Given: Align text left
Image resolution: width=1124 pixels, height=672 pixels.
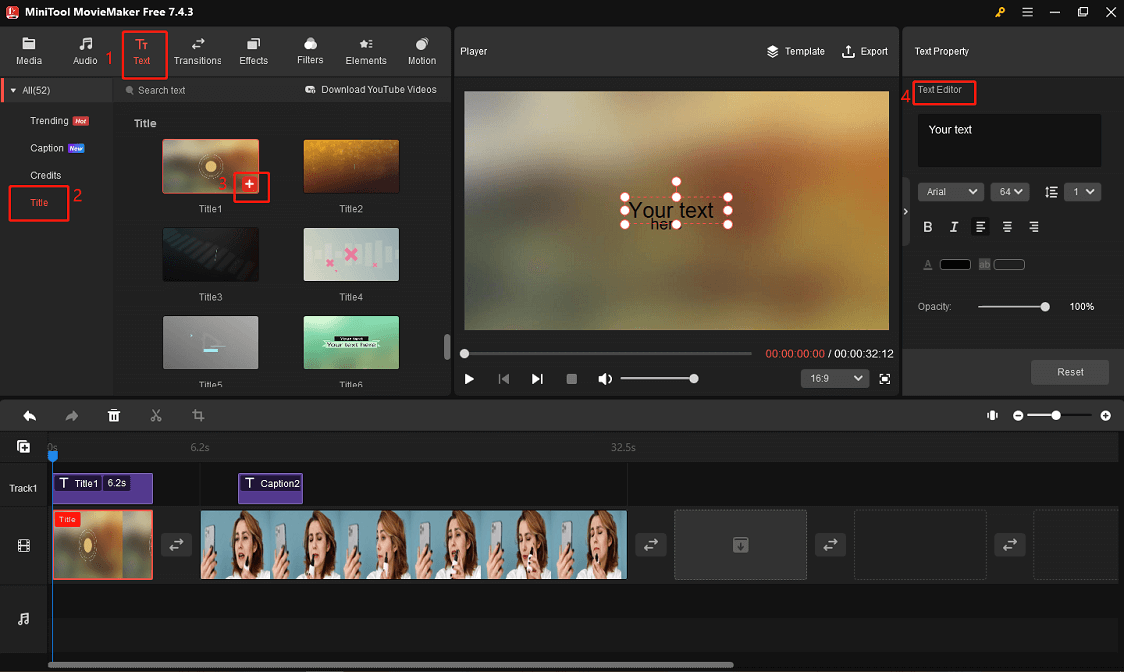Looking at the screenshot, I should [x=980, y=227].
